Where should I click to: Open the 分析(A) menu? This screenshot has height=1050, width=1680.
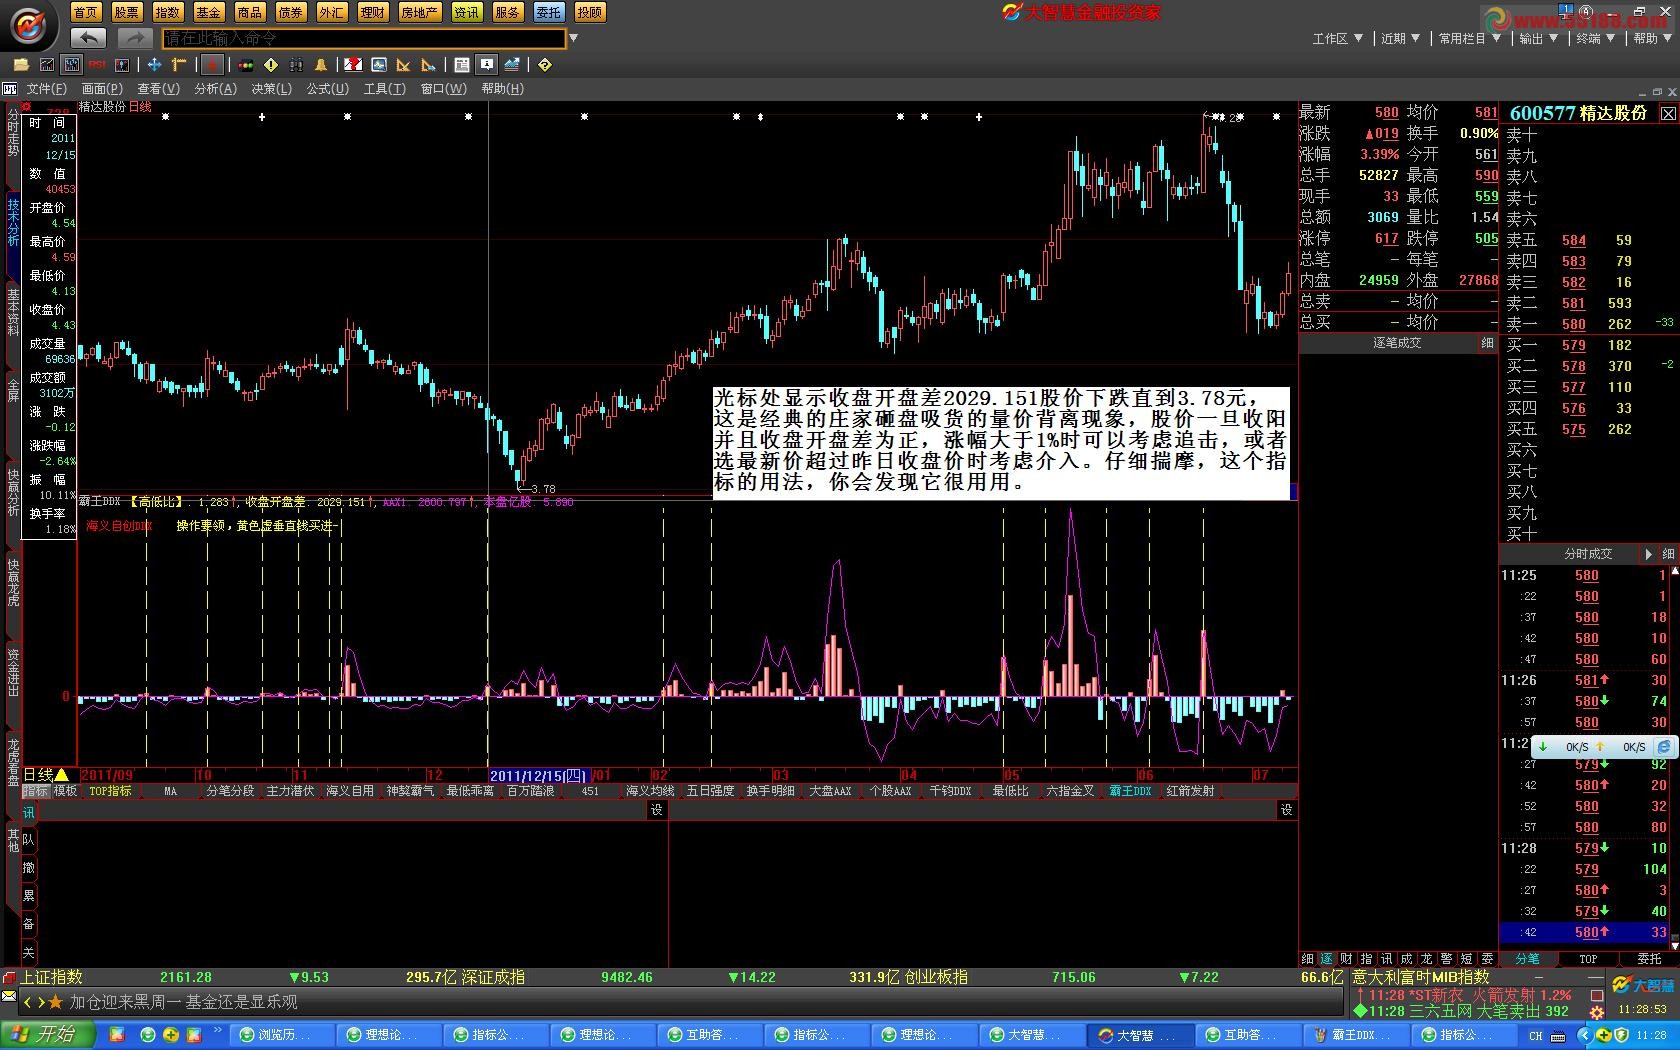[x=215, y=89]
